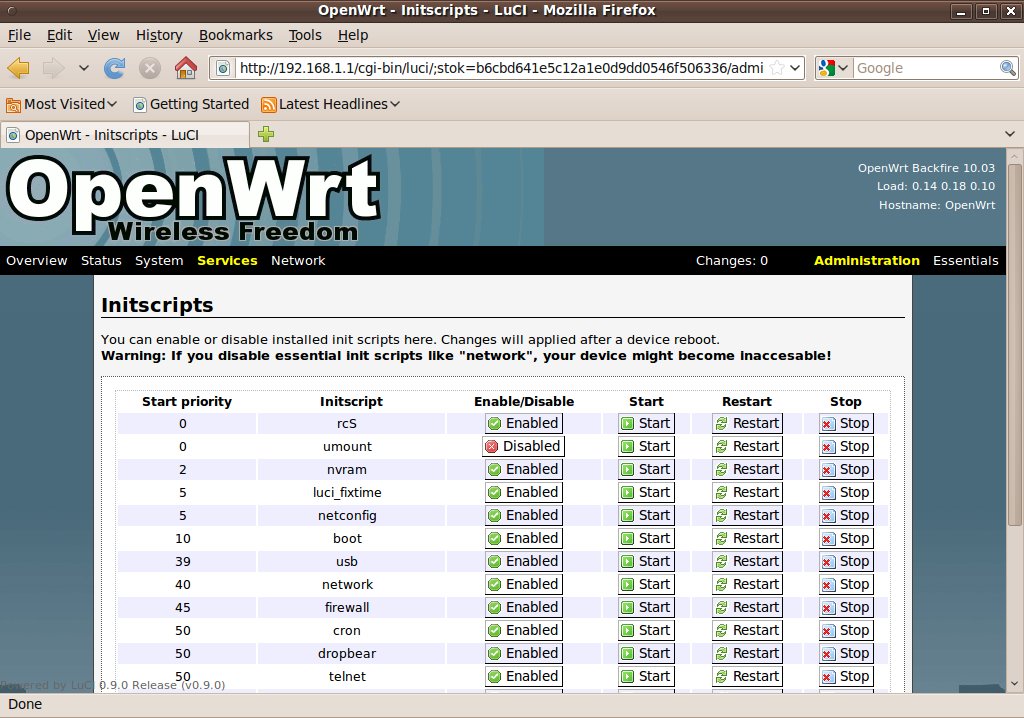Click the Reload page icon
This screenshot has height=718, width=1024.
pos(115,68)
